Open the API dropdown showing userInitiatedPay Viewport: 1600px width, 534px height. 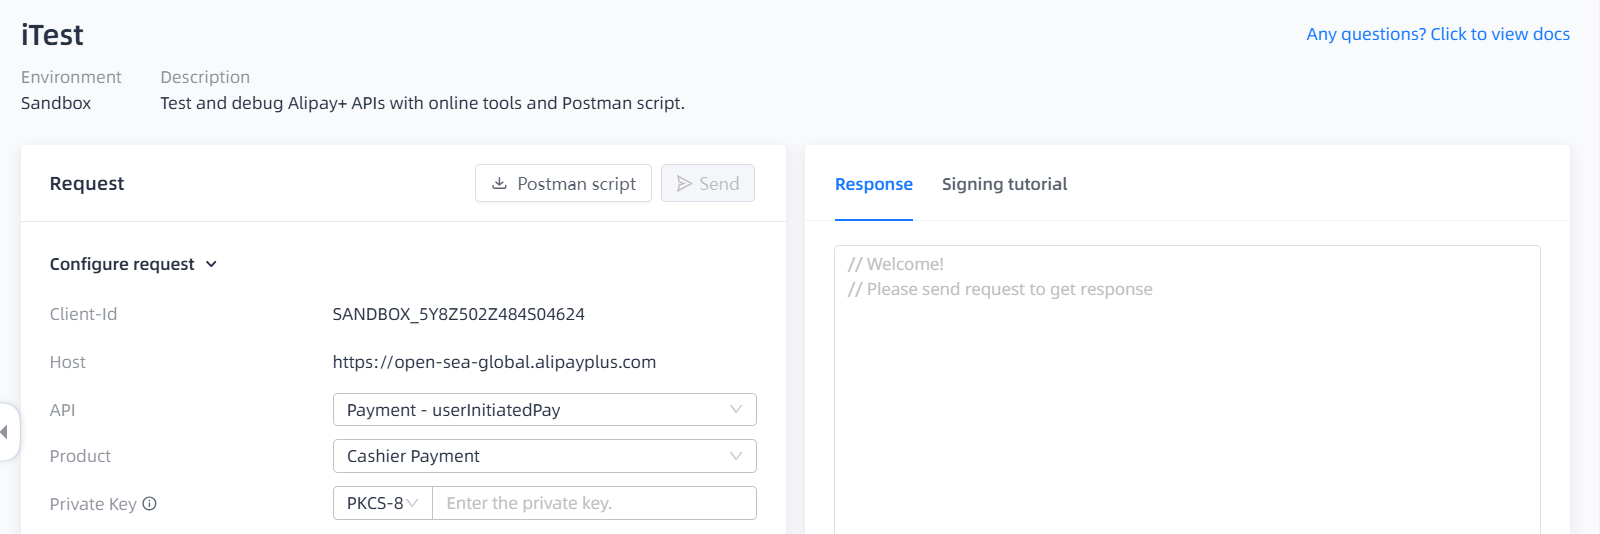(544, 410)
